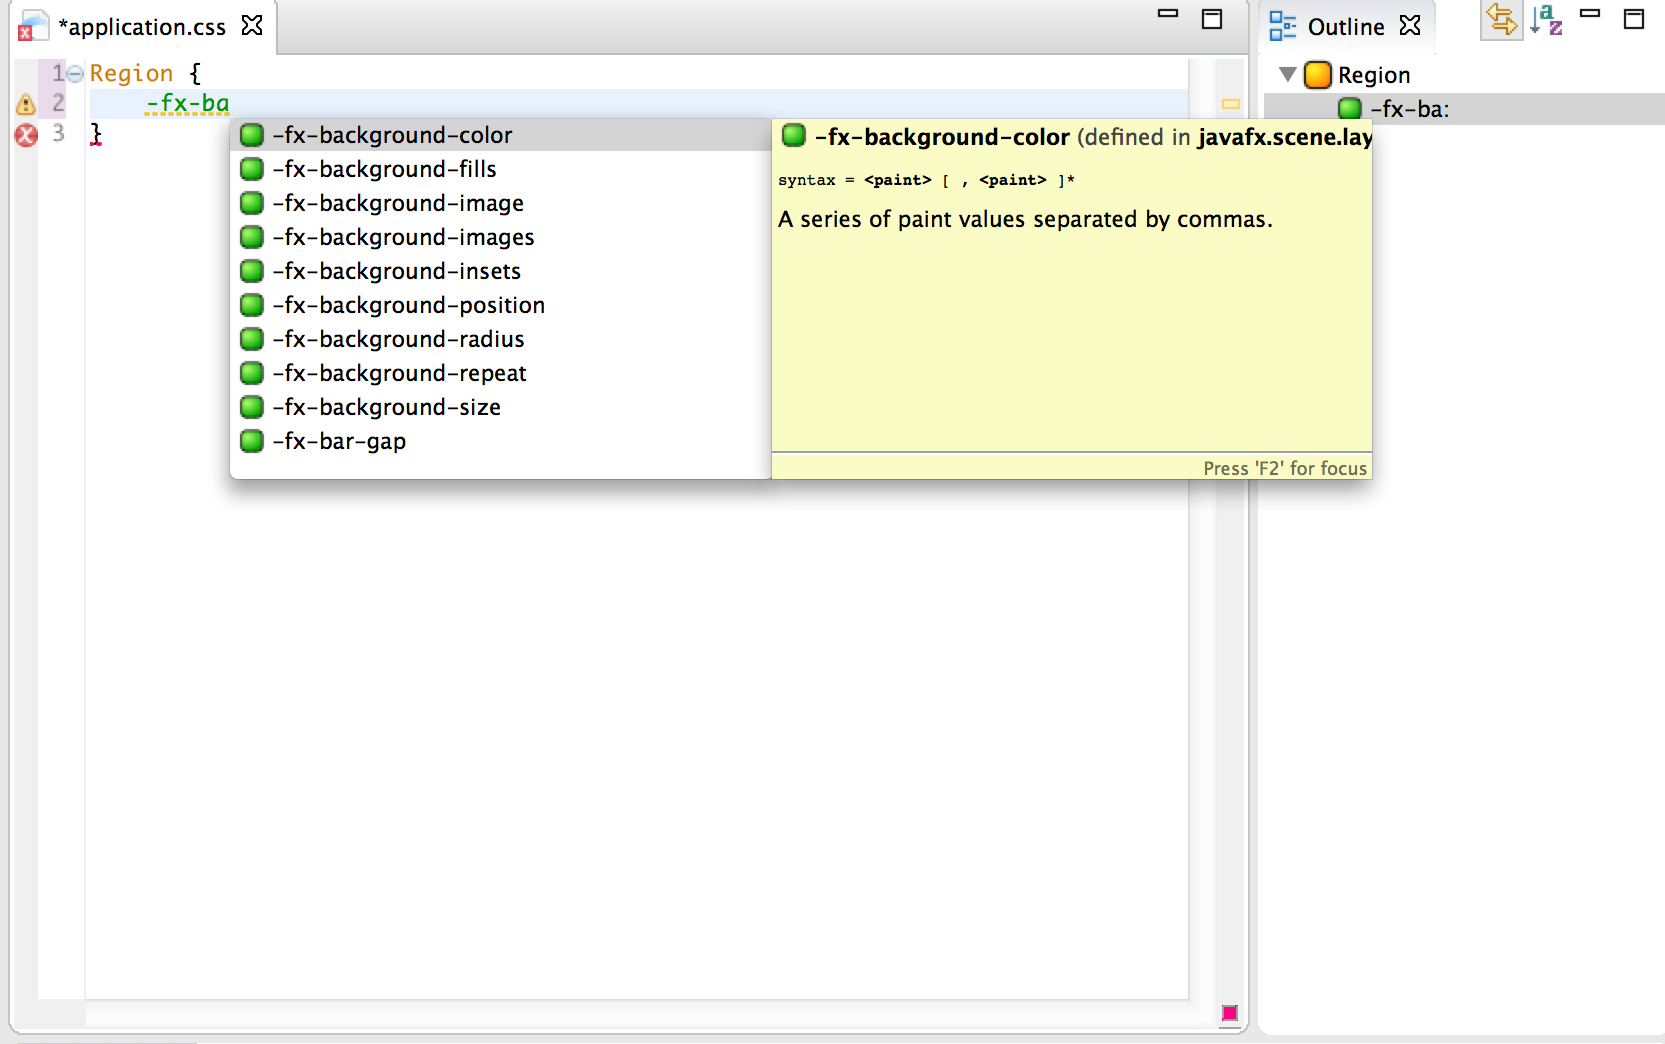The width and height of the screenshot is (1665, 1044).
Task: Click the warning marker on line 2
Action: click(x=26, y=104)
